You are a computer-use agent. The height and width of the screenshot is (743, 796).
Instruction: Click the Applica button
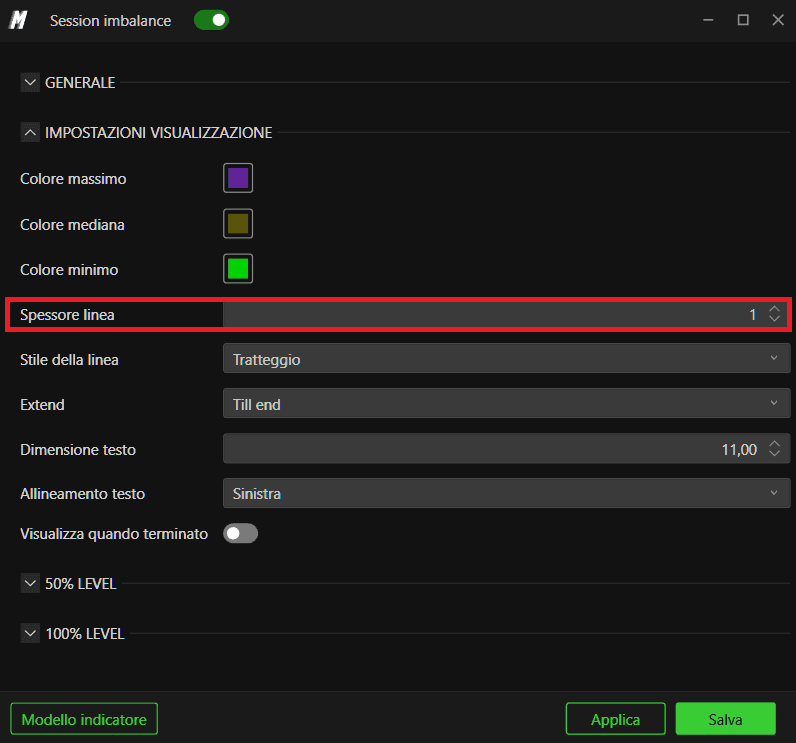click(615, 719)
